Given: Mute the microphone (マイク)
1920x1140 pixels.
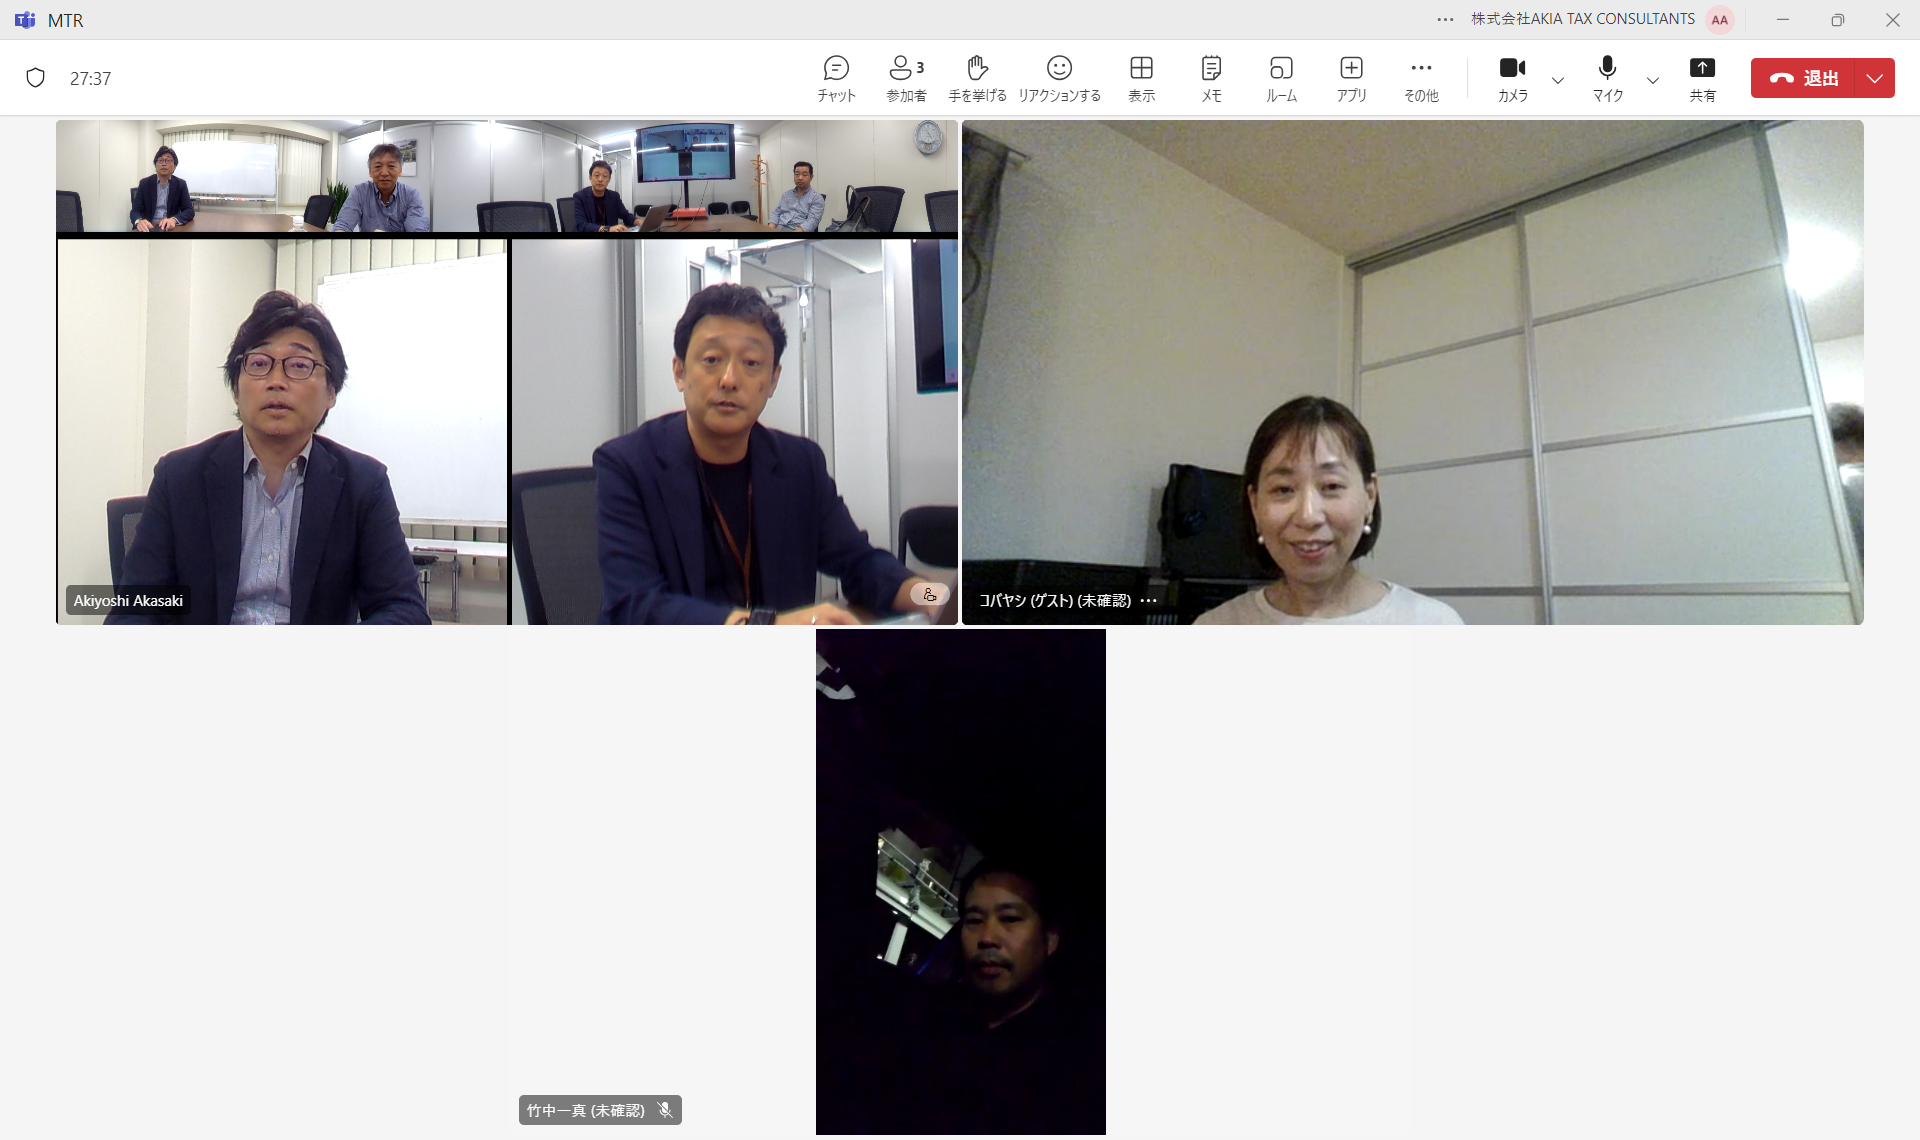Looking at the screenshot, I should pos(1607,79).
